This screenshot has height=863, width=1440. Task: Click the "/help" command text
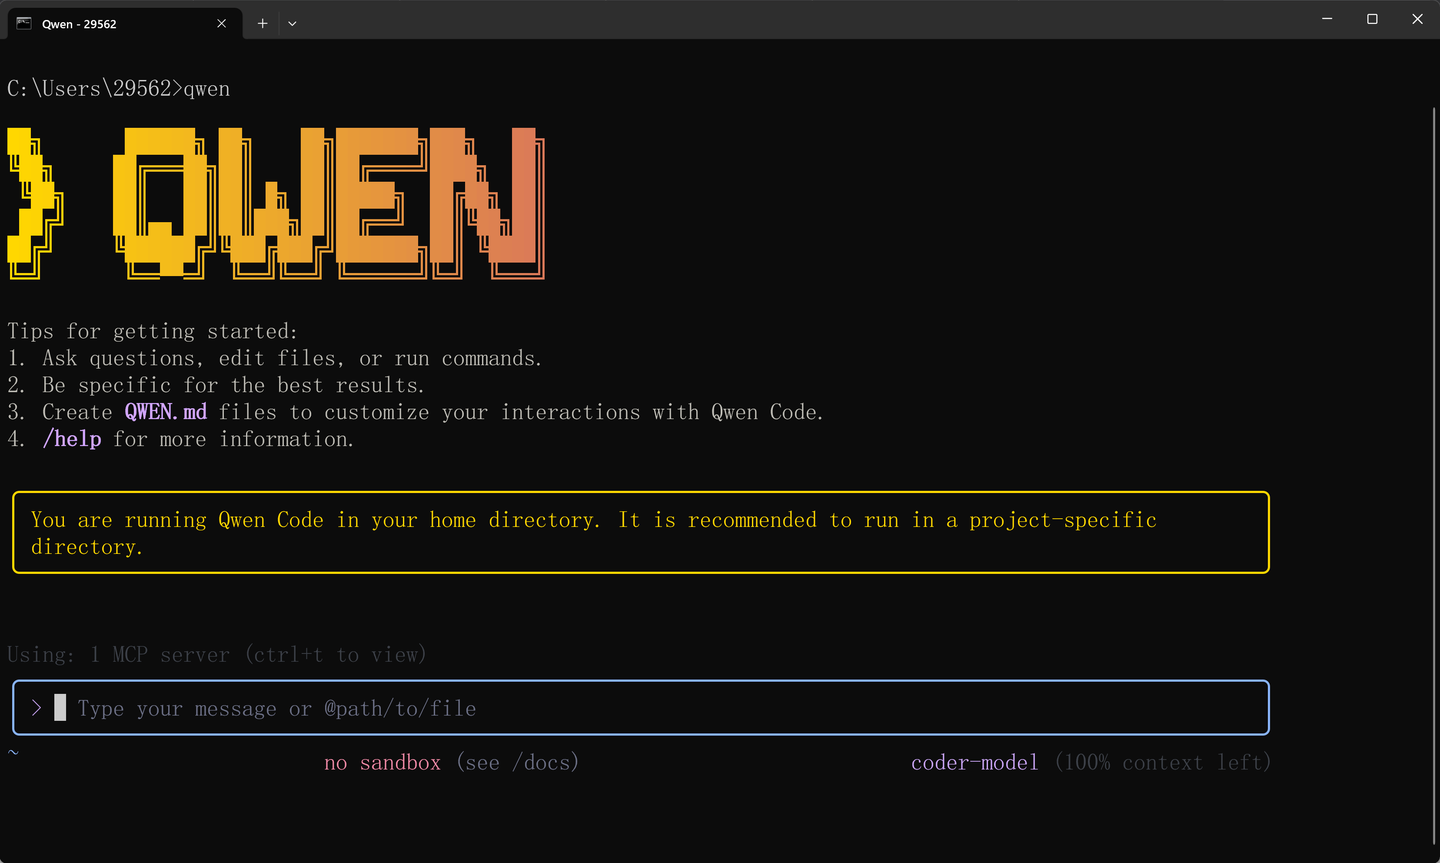tap(71, 438)
